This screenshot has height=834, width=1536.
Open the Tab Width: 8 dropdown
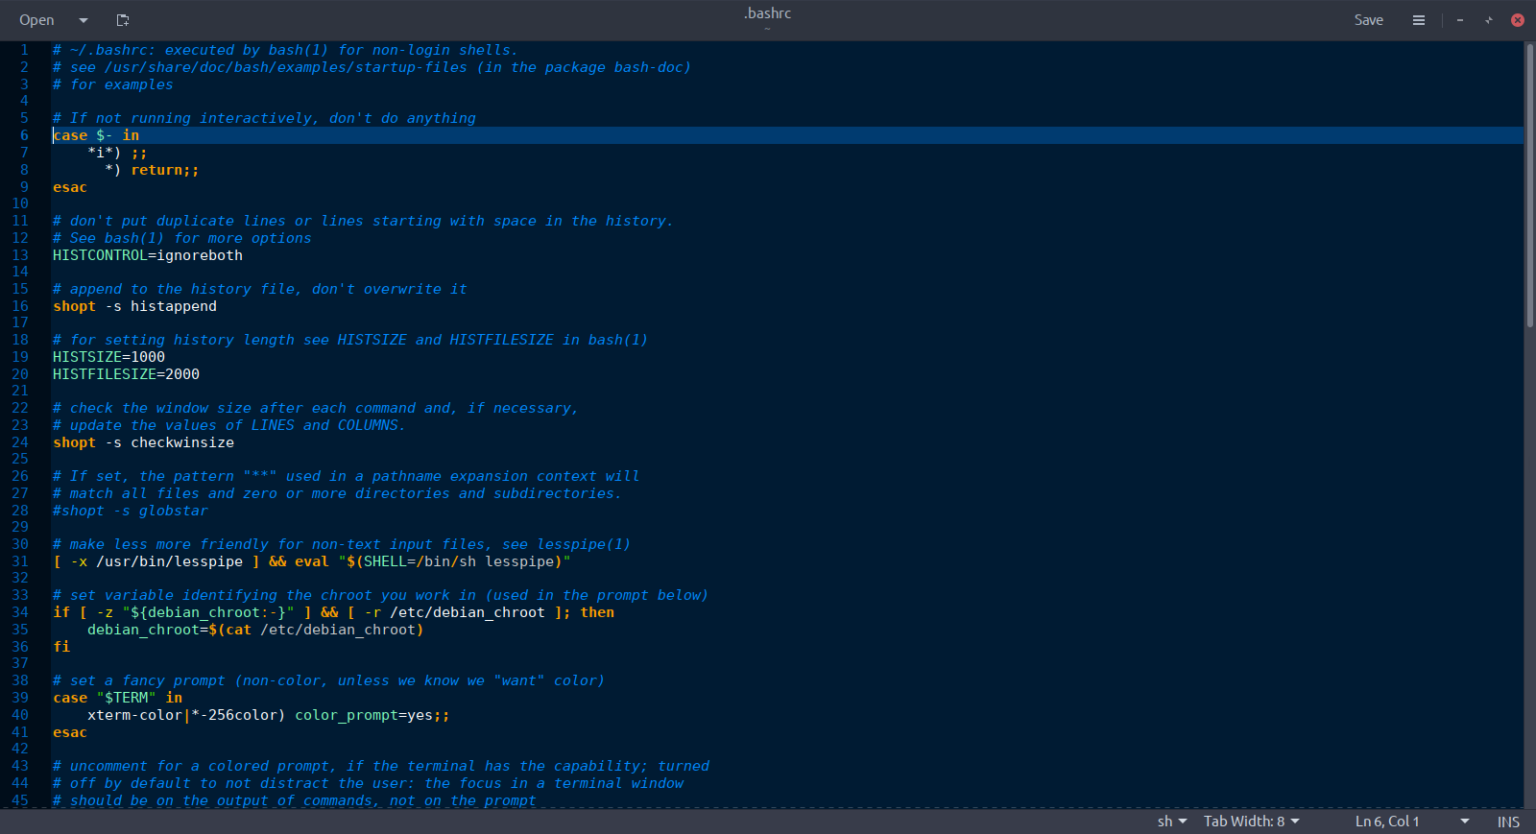tap(1251, 821)
